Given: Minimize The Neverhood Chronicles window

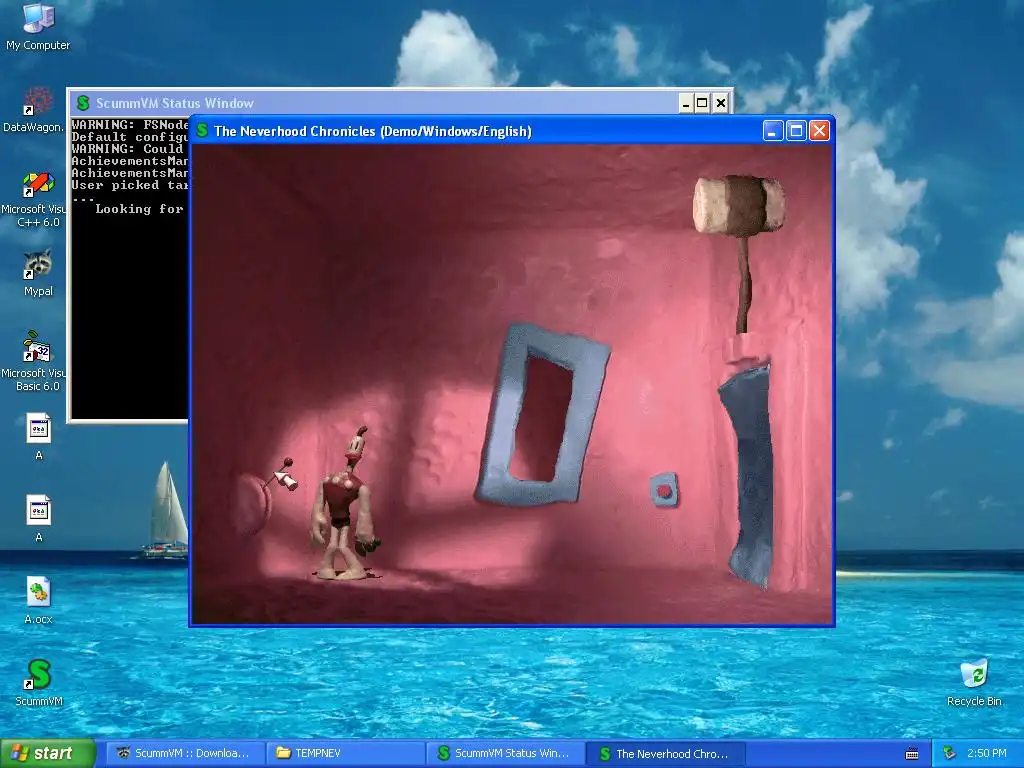Looking at the screenshot, I should [x=773, y=131].
